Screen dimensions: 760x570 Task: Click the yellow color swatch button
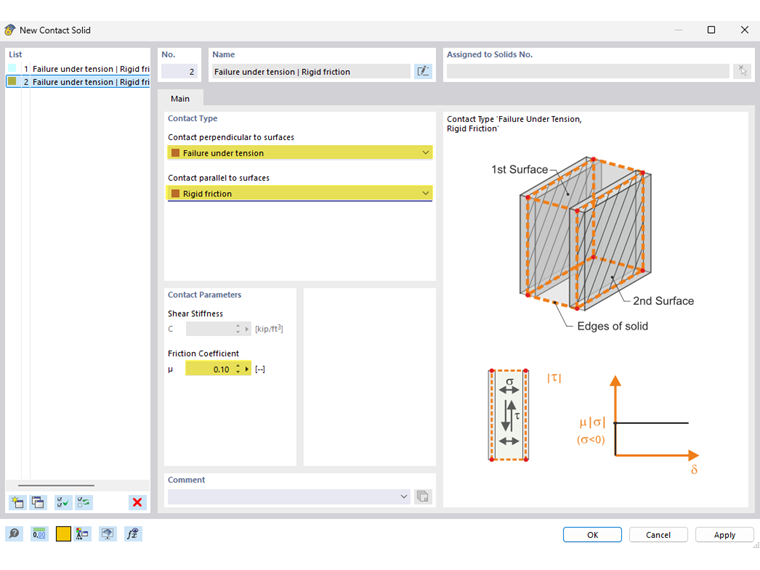[63, 534]
